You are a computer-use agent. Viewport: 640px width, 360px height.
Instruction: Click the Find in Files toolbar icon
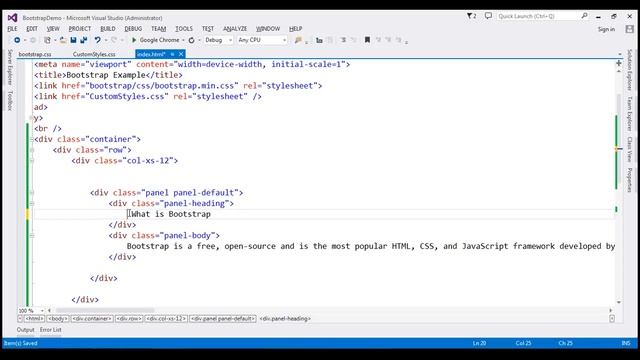[298, 40]
